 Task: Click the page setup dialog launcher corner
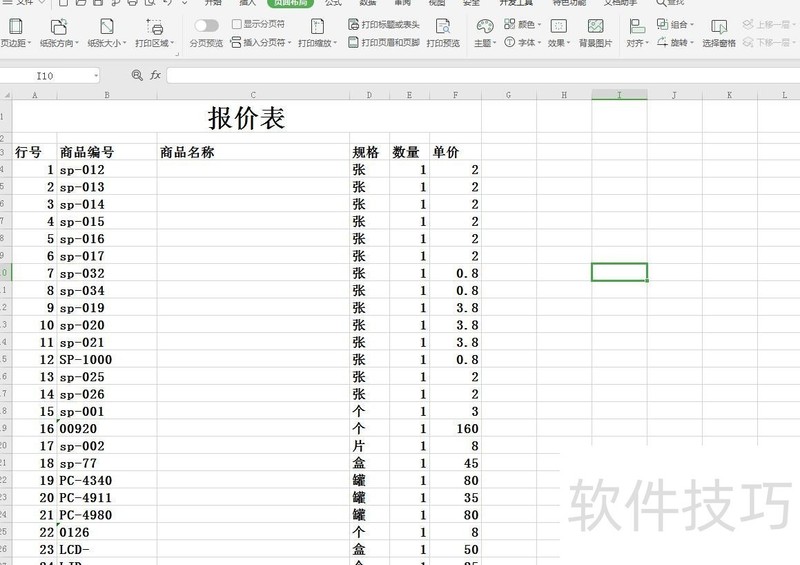[177, 53]
